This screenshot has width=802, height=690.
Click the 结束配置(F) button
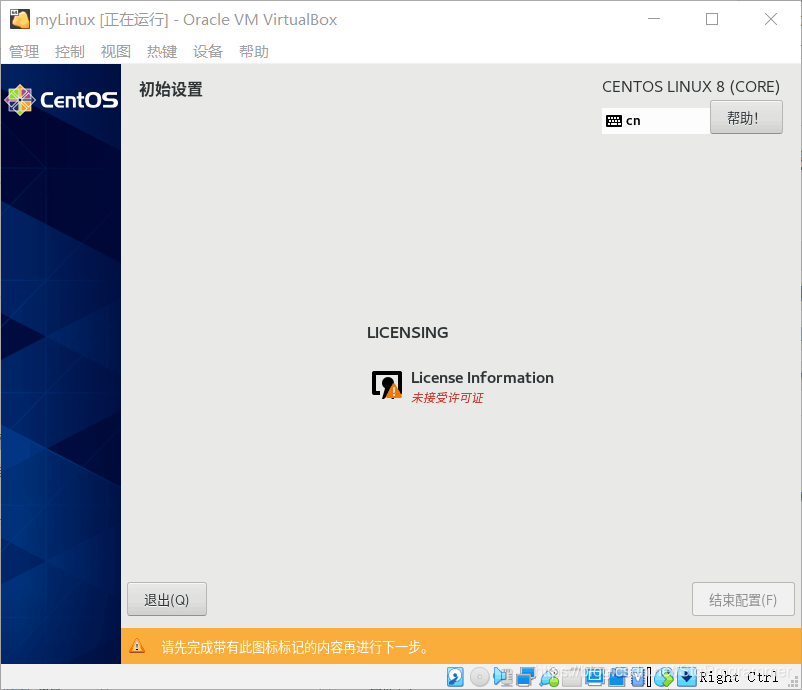coord(743,599)
